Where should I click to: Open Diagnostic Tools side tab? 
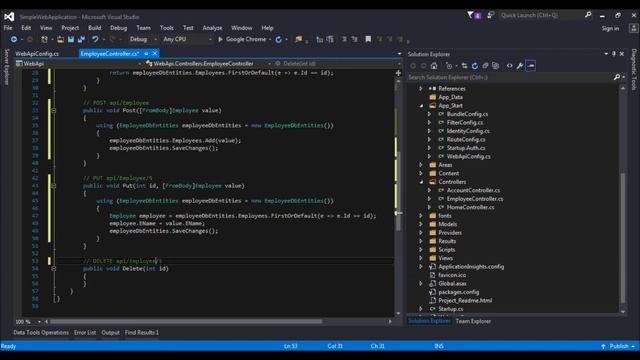click(634, 69)
